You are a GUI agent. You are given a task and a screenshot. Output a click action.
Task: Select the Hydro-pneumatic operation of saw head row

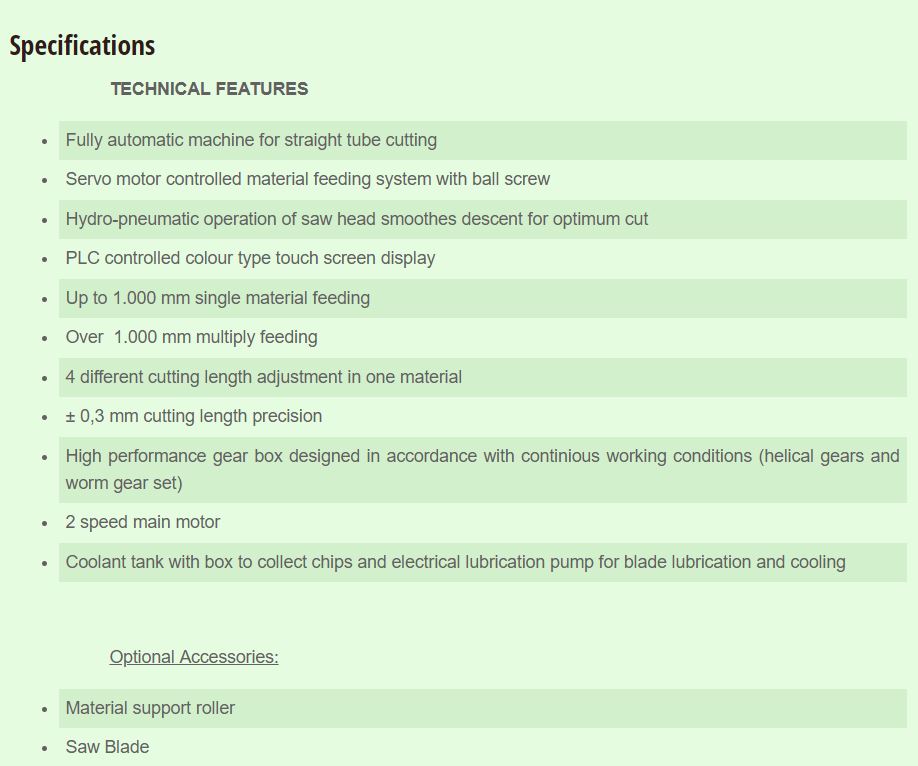[482, 219]
